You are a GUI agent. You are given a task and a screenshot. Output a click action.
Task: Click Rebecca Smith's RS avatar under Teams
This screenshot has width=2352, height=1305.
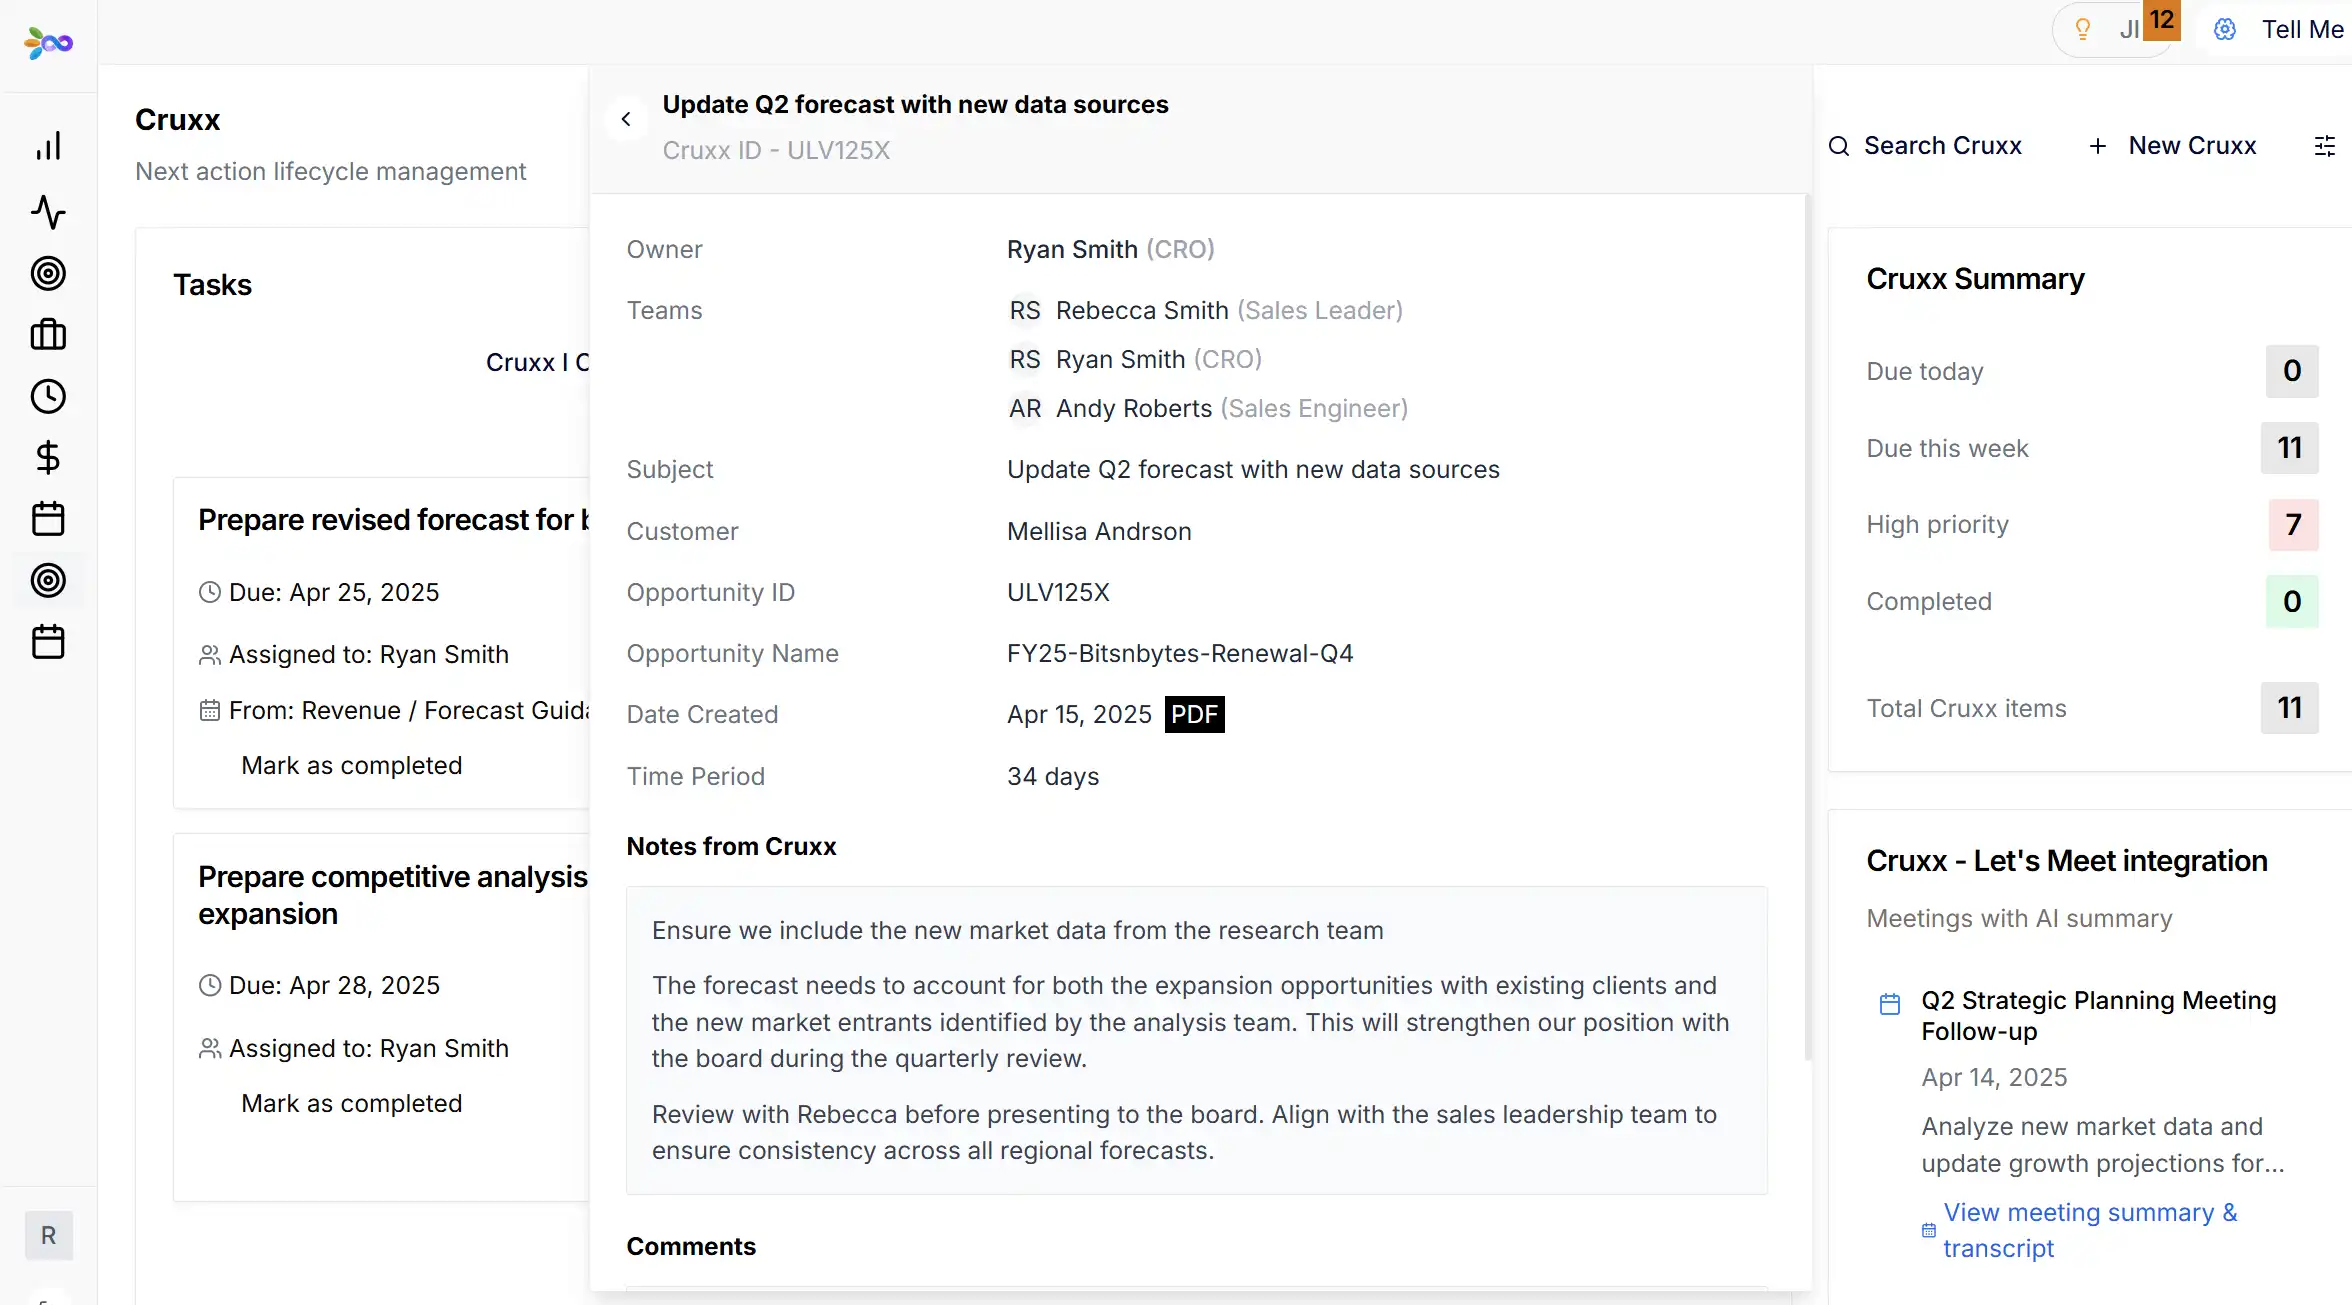pyautogui.click(x=1025, y=310)
